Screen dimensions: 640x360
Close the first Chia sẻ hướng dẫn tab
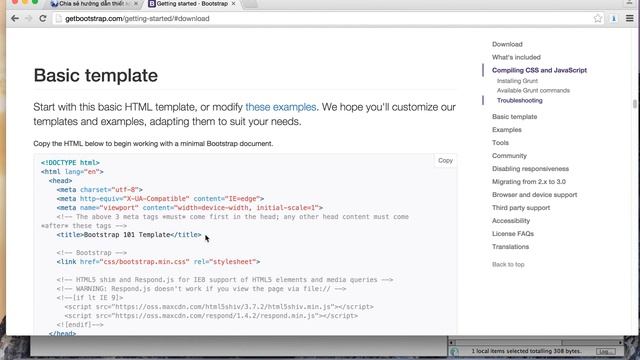click(136, 3)
